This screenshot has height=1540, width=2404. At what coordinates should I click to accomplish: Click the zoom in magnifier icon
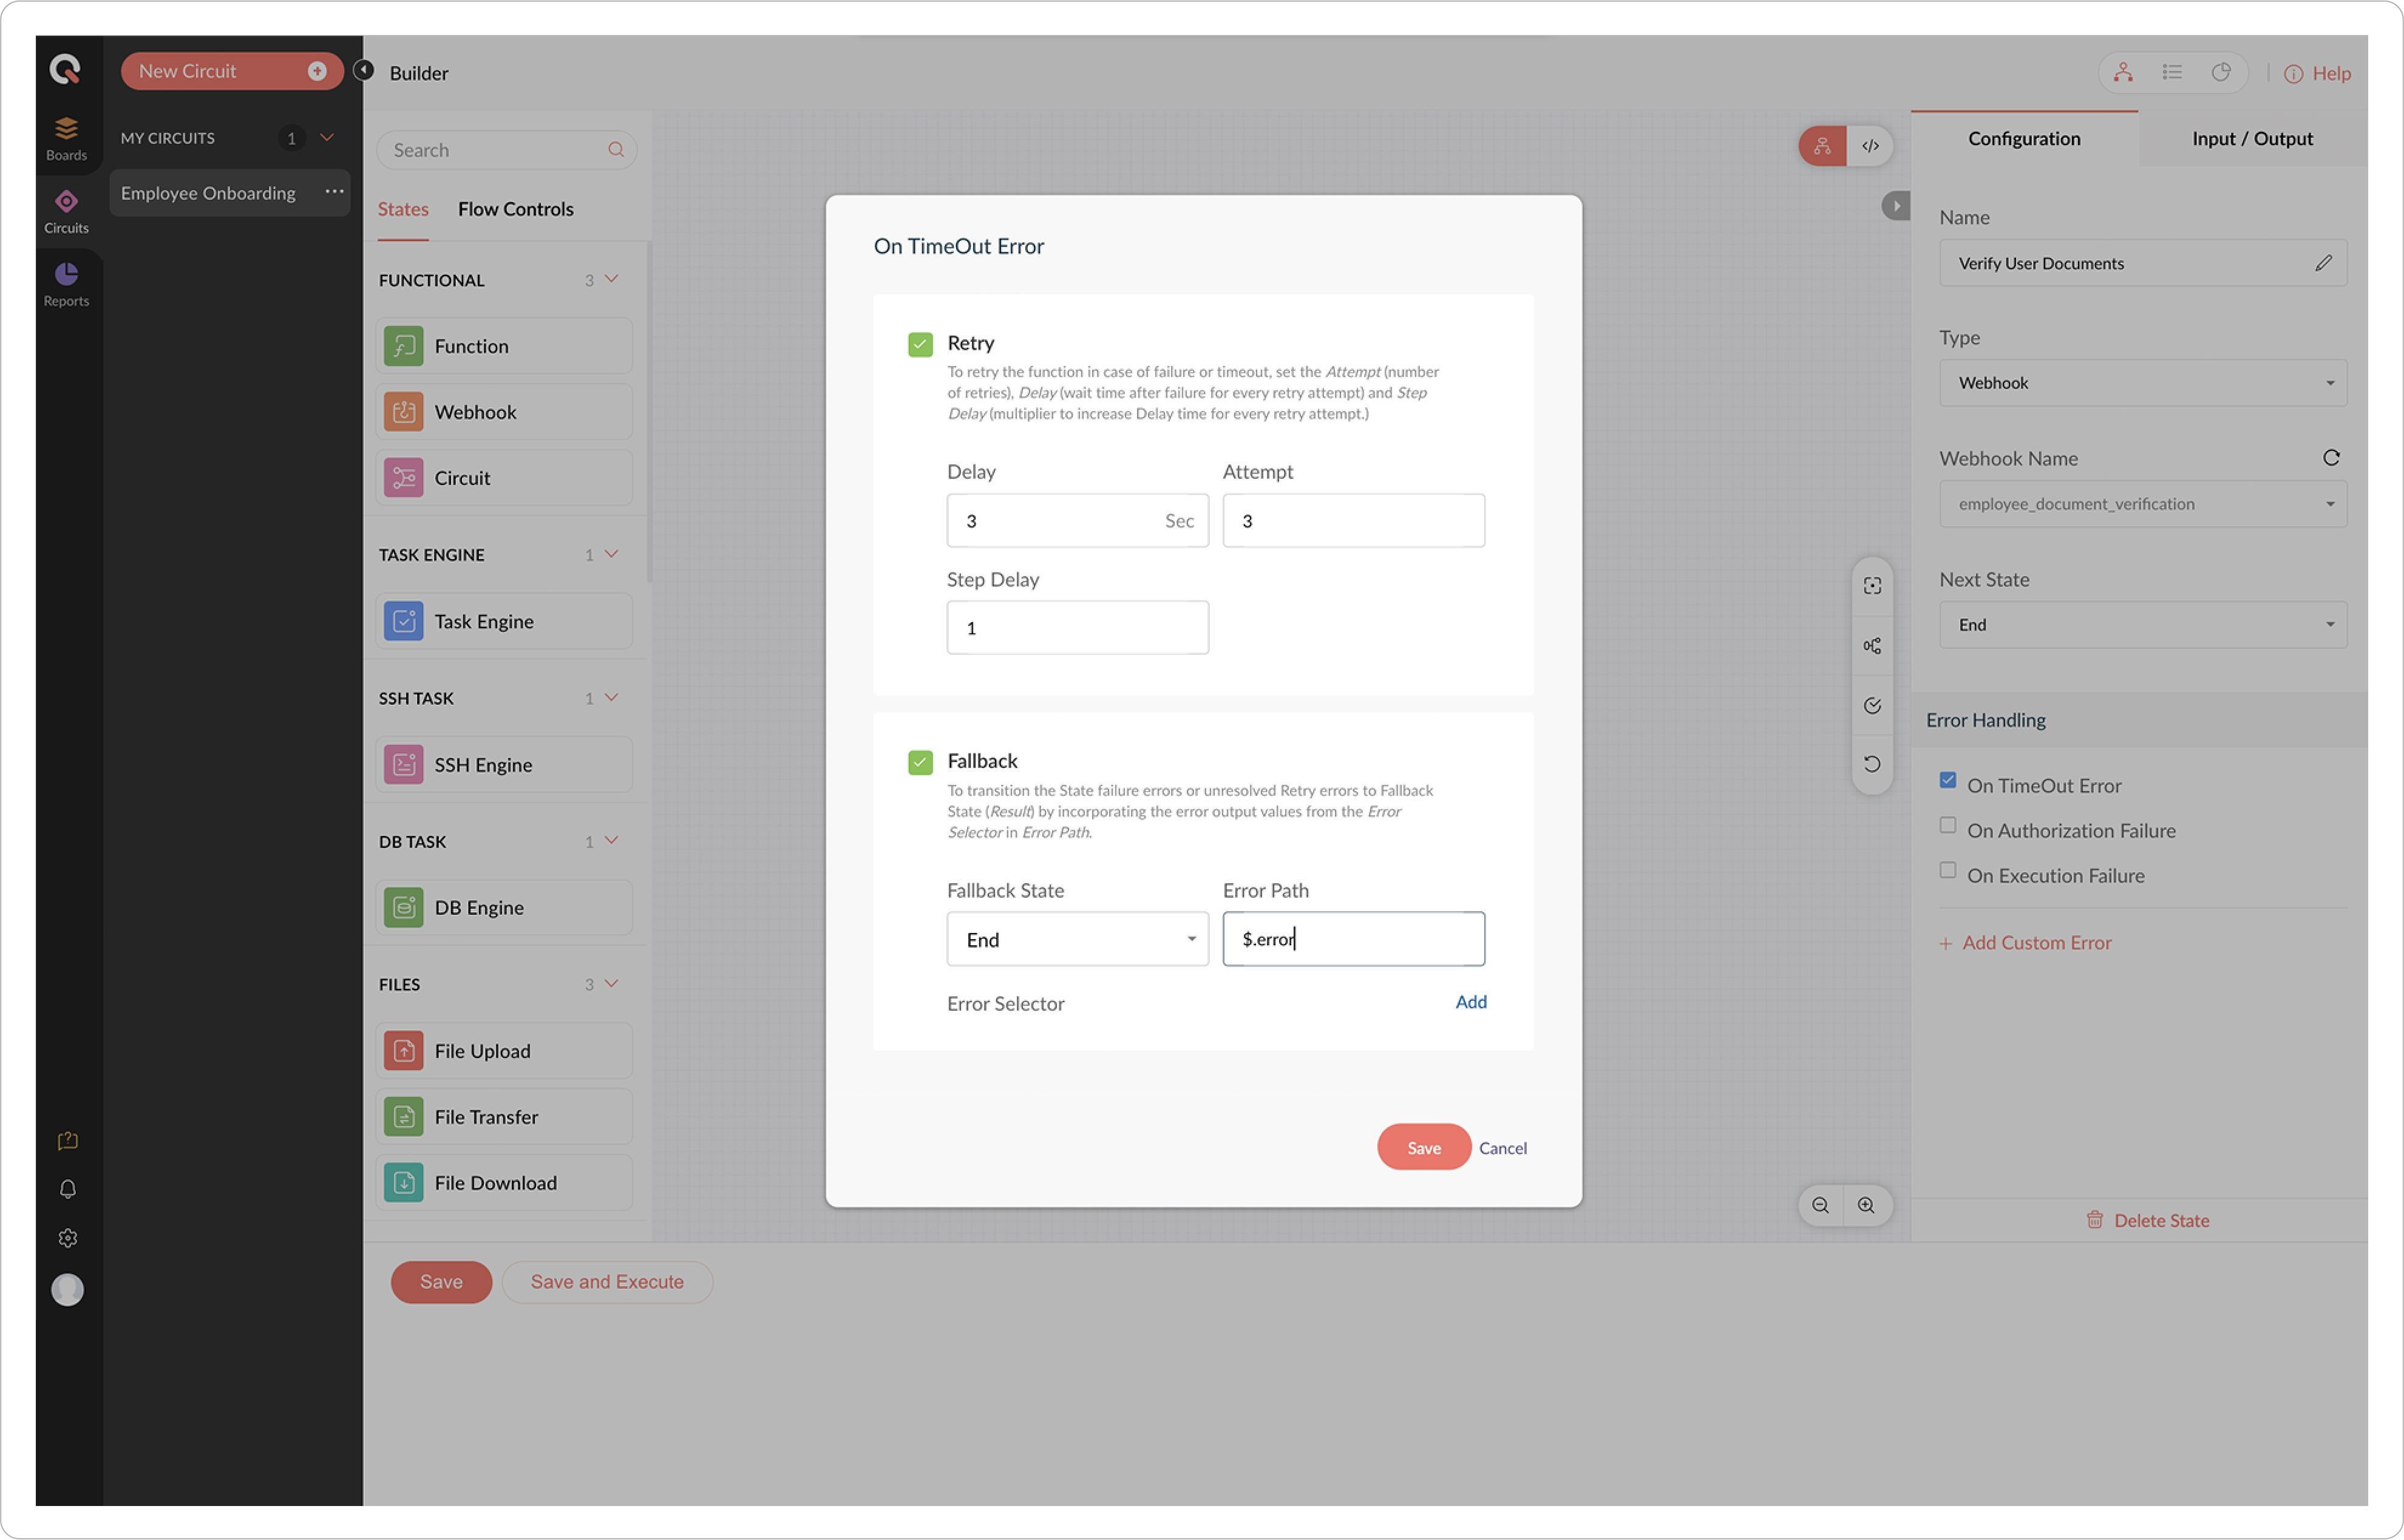coord(1866,1205)
